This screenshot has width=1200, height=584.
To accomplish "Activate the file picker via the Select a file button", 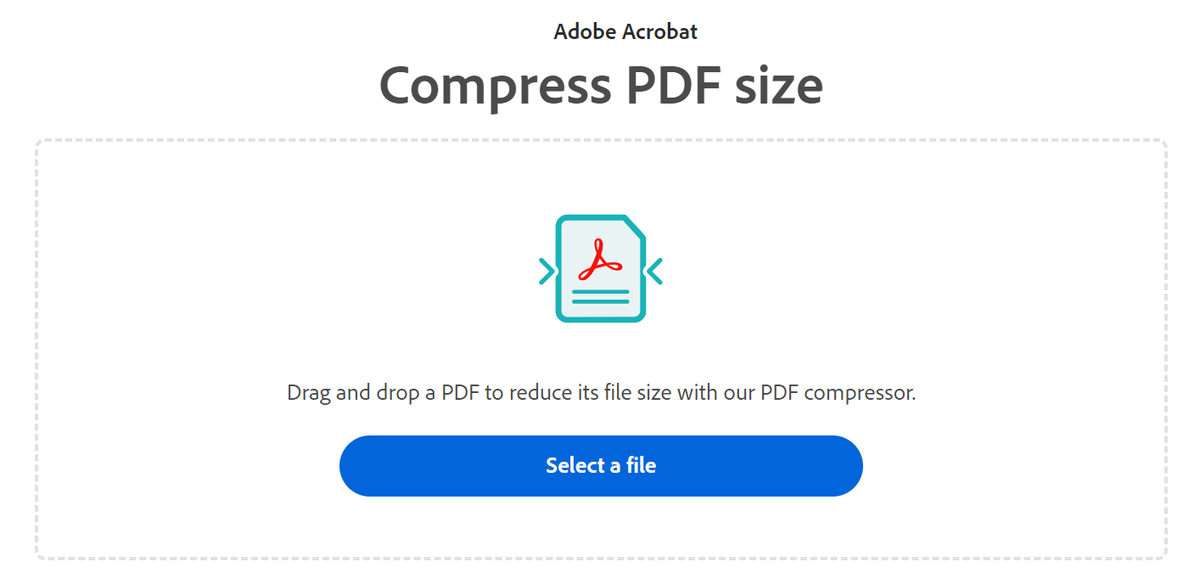I will (601, 465).
